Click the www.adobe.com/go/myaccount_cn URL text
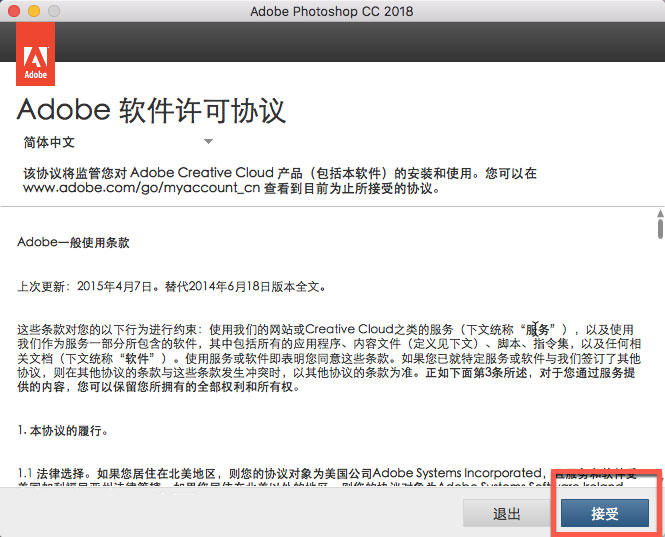The height and width of the screenshot is (537, 665). (x=141, y=187)
